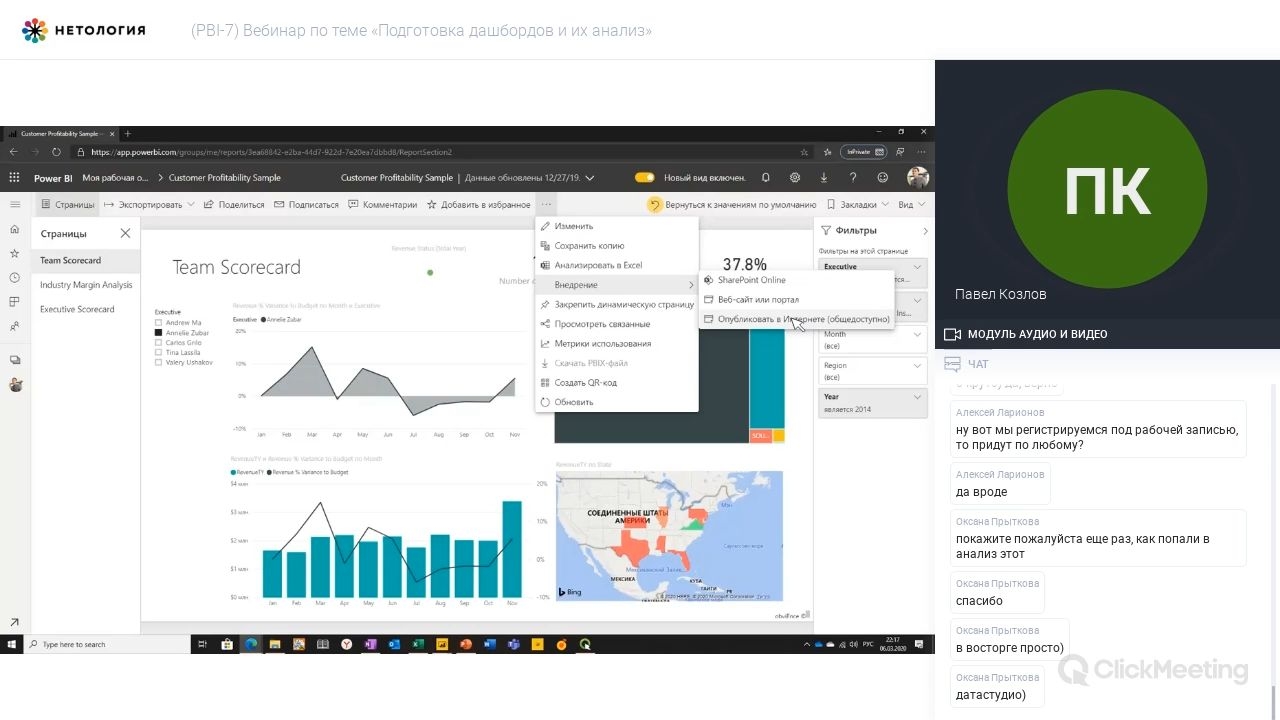The height and width of the screenshot is (720, 1280).
Task: Open the Вид view dropdown
Action: (x=911, y=204)
